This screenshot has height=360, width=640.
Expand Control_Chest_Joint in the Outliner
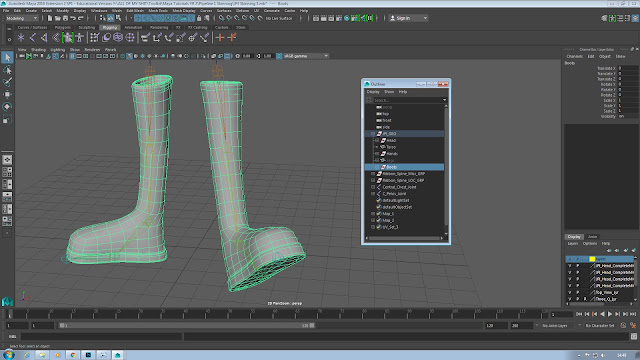tap(373, 187)
